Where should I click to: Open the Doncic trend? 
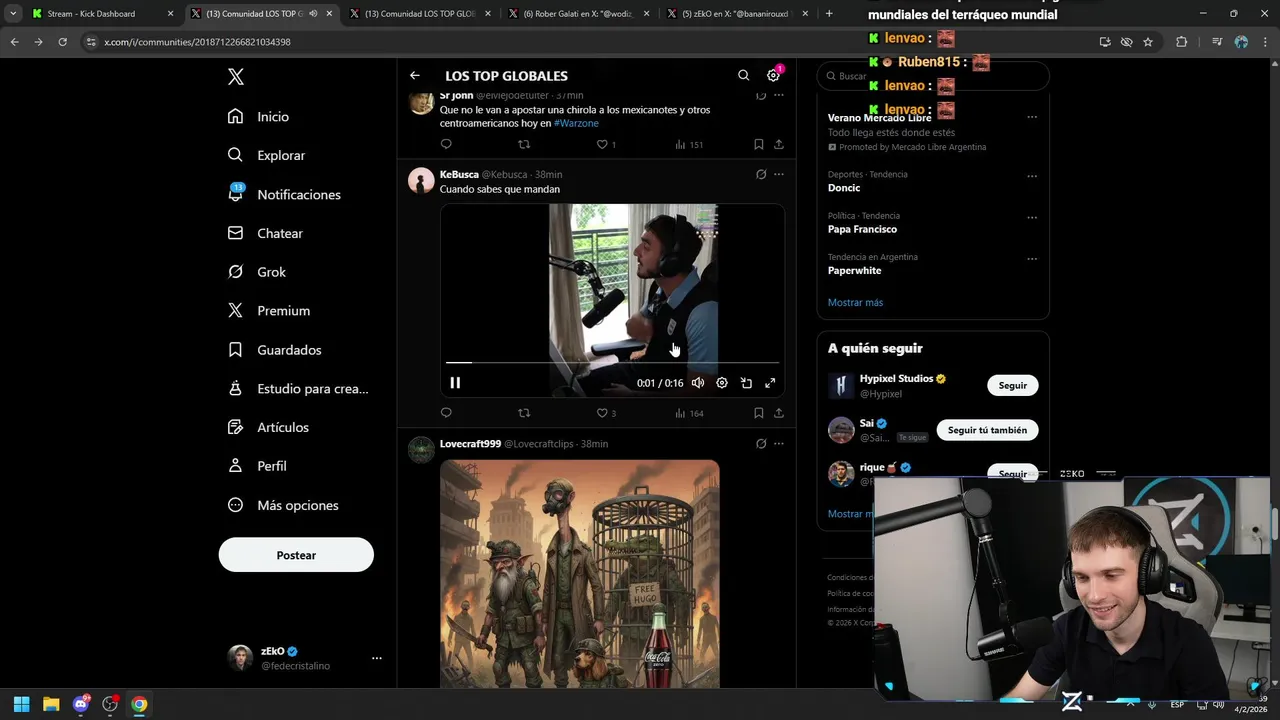tap(844, 188)
